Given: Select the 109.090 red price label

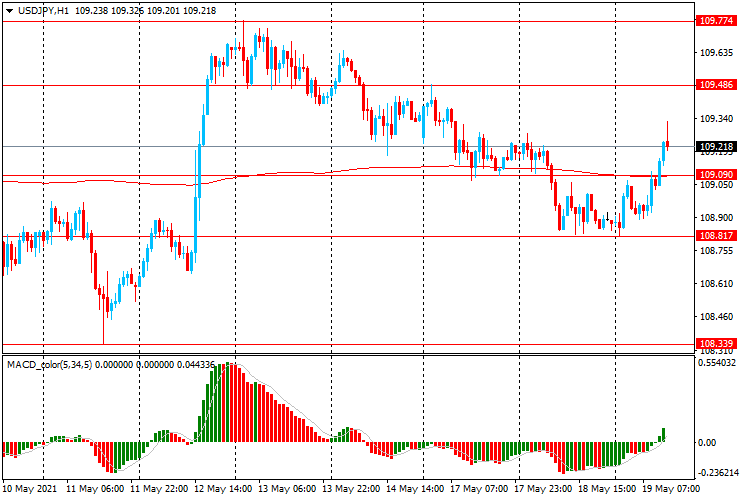Looking at the screenshot, I should (x=716, y=175).
